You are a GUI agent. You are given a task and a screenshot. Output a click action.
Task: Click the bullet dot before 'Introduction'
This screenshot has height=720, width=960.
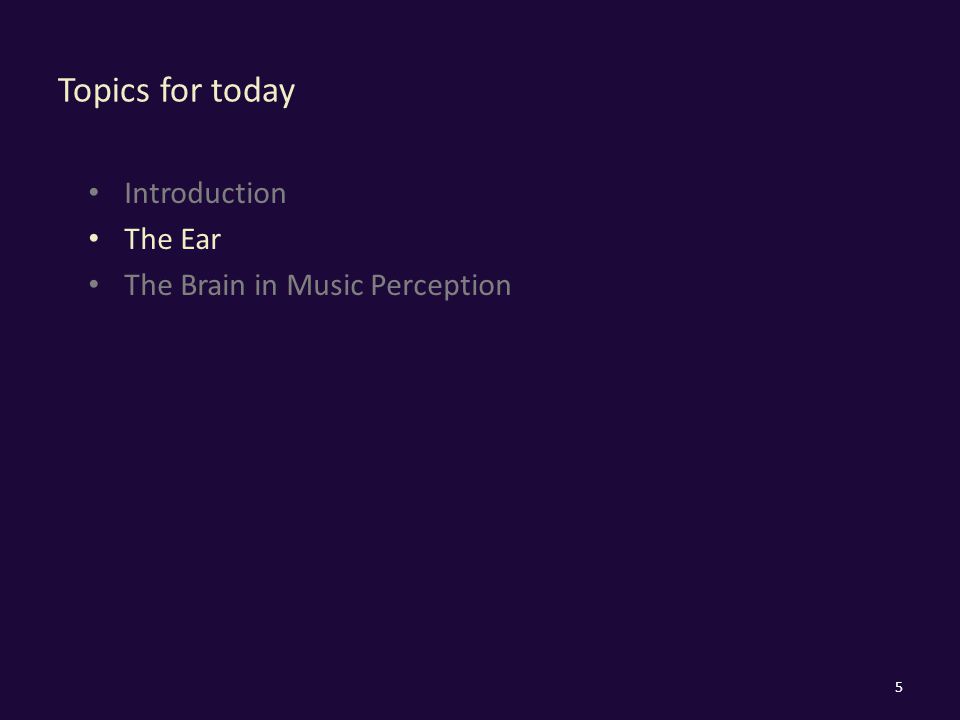pyautogui.click(x=94, y=193)
